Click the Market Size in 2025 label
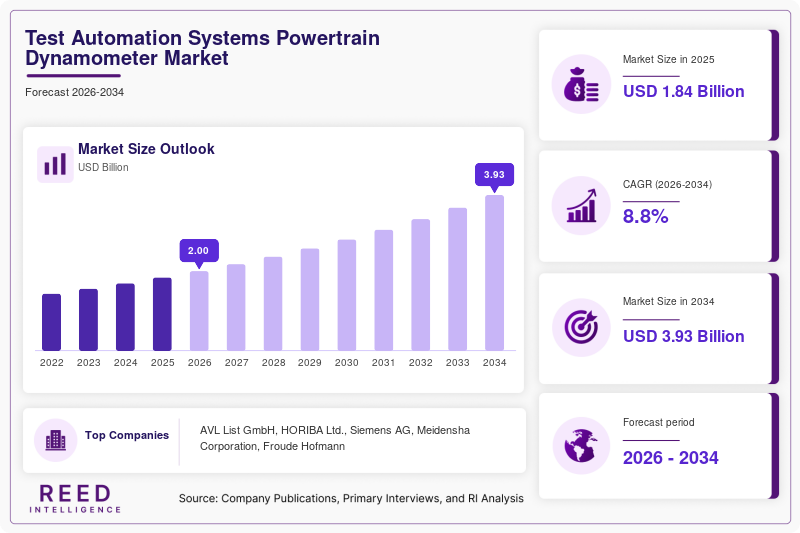The image size is (800, 533). (668, 60)
